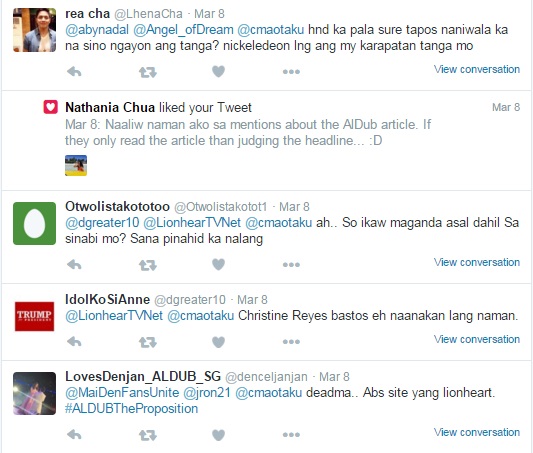Open the @LionhearTVNet mention in Otwolistakototoo's tweet

pos(192,223)
